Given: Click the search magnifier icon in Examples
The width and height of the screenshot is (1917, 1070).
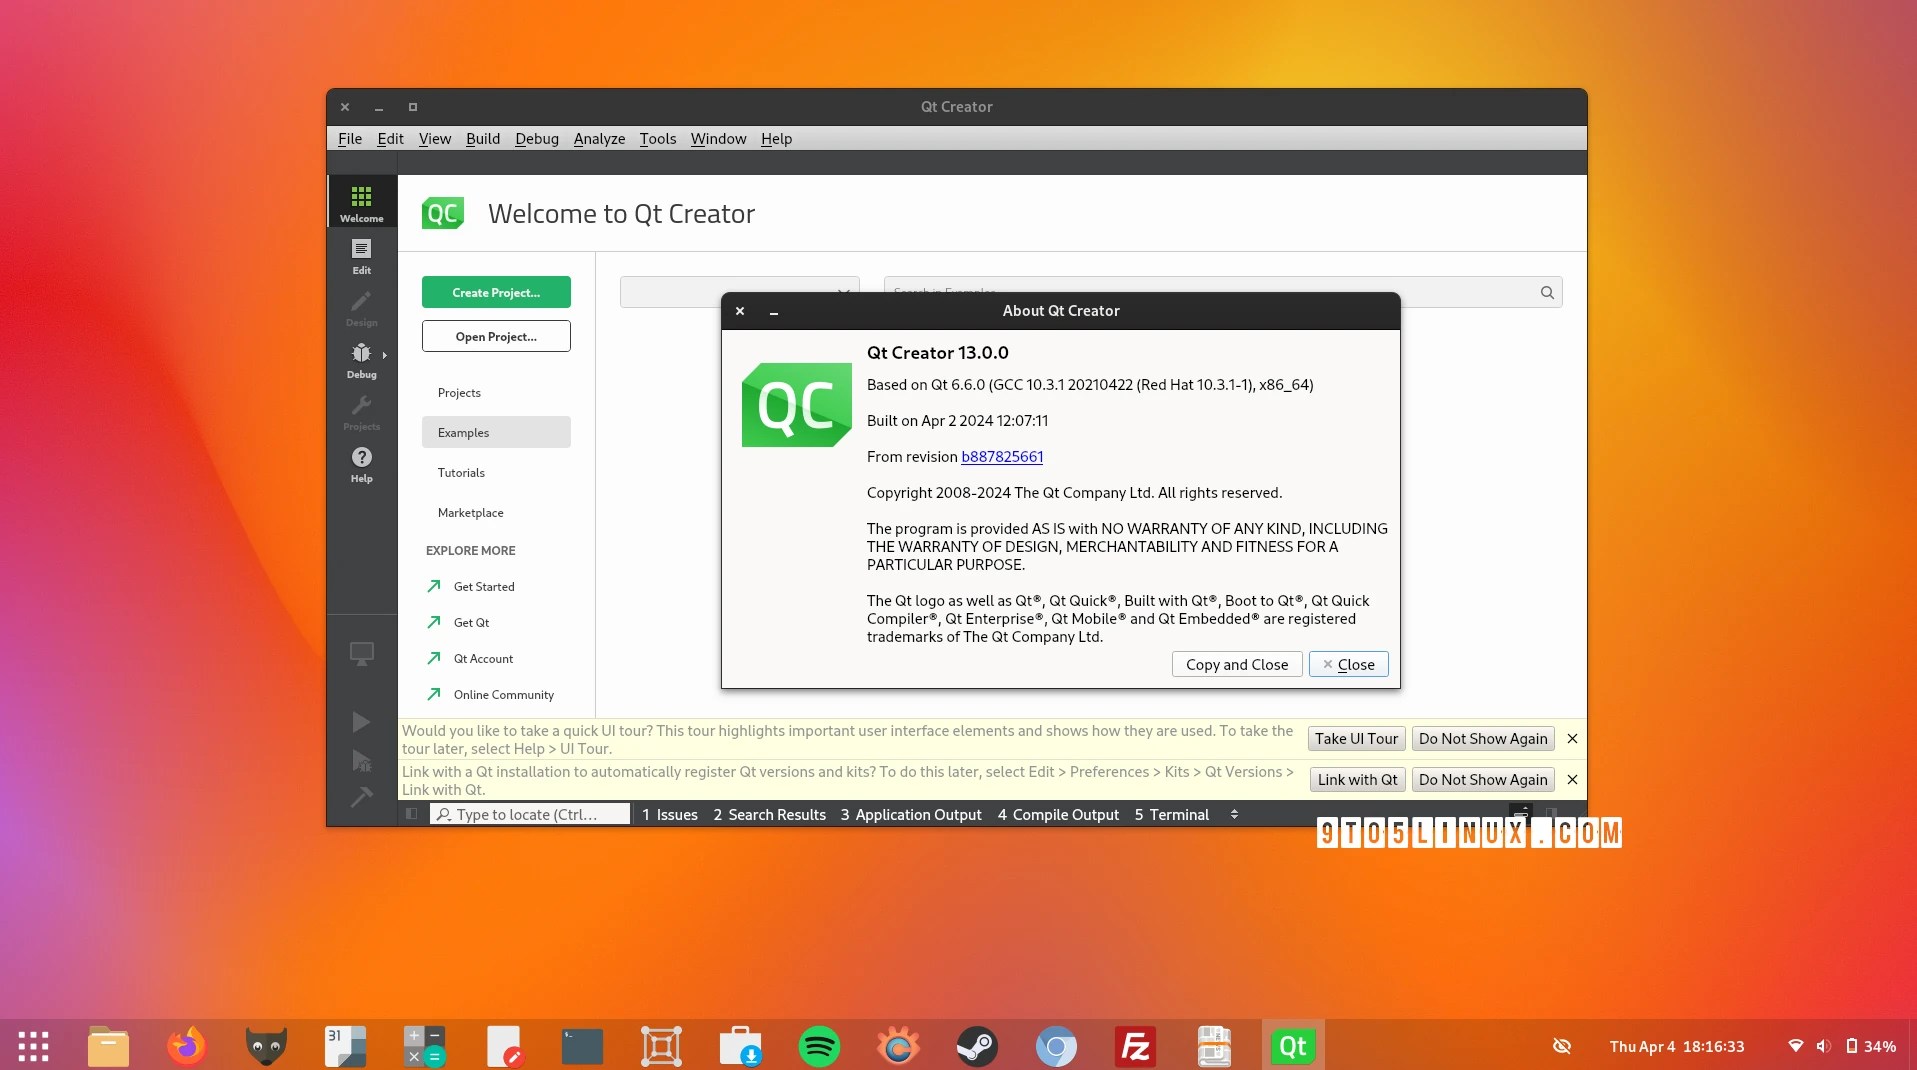Looking at the screenshot, I should [1547, 292].
